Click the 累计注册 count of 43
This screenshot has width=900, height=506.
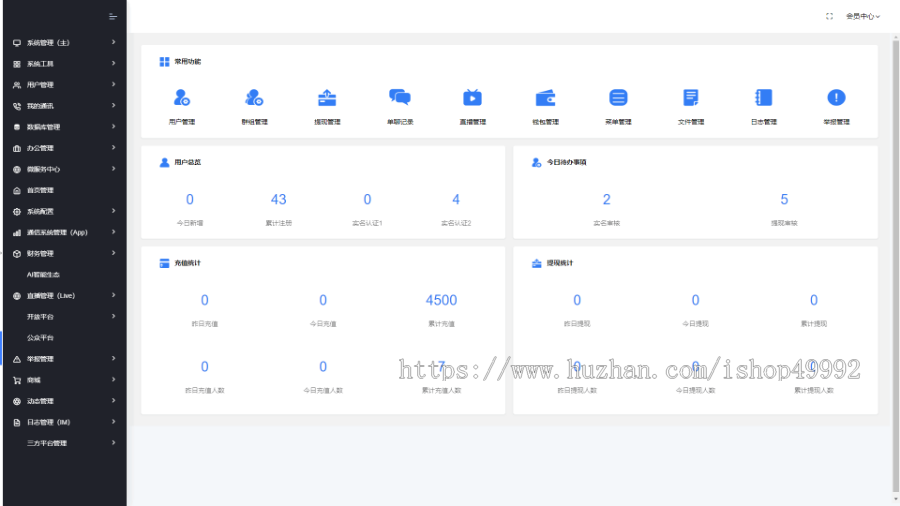pyautogui.click(x=279, y=200)
